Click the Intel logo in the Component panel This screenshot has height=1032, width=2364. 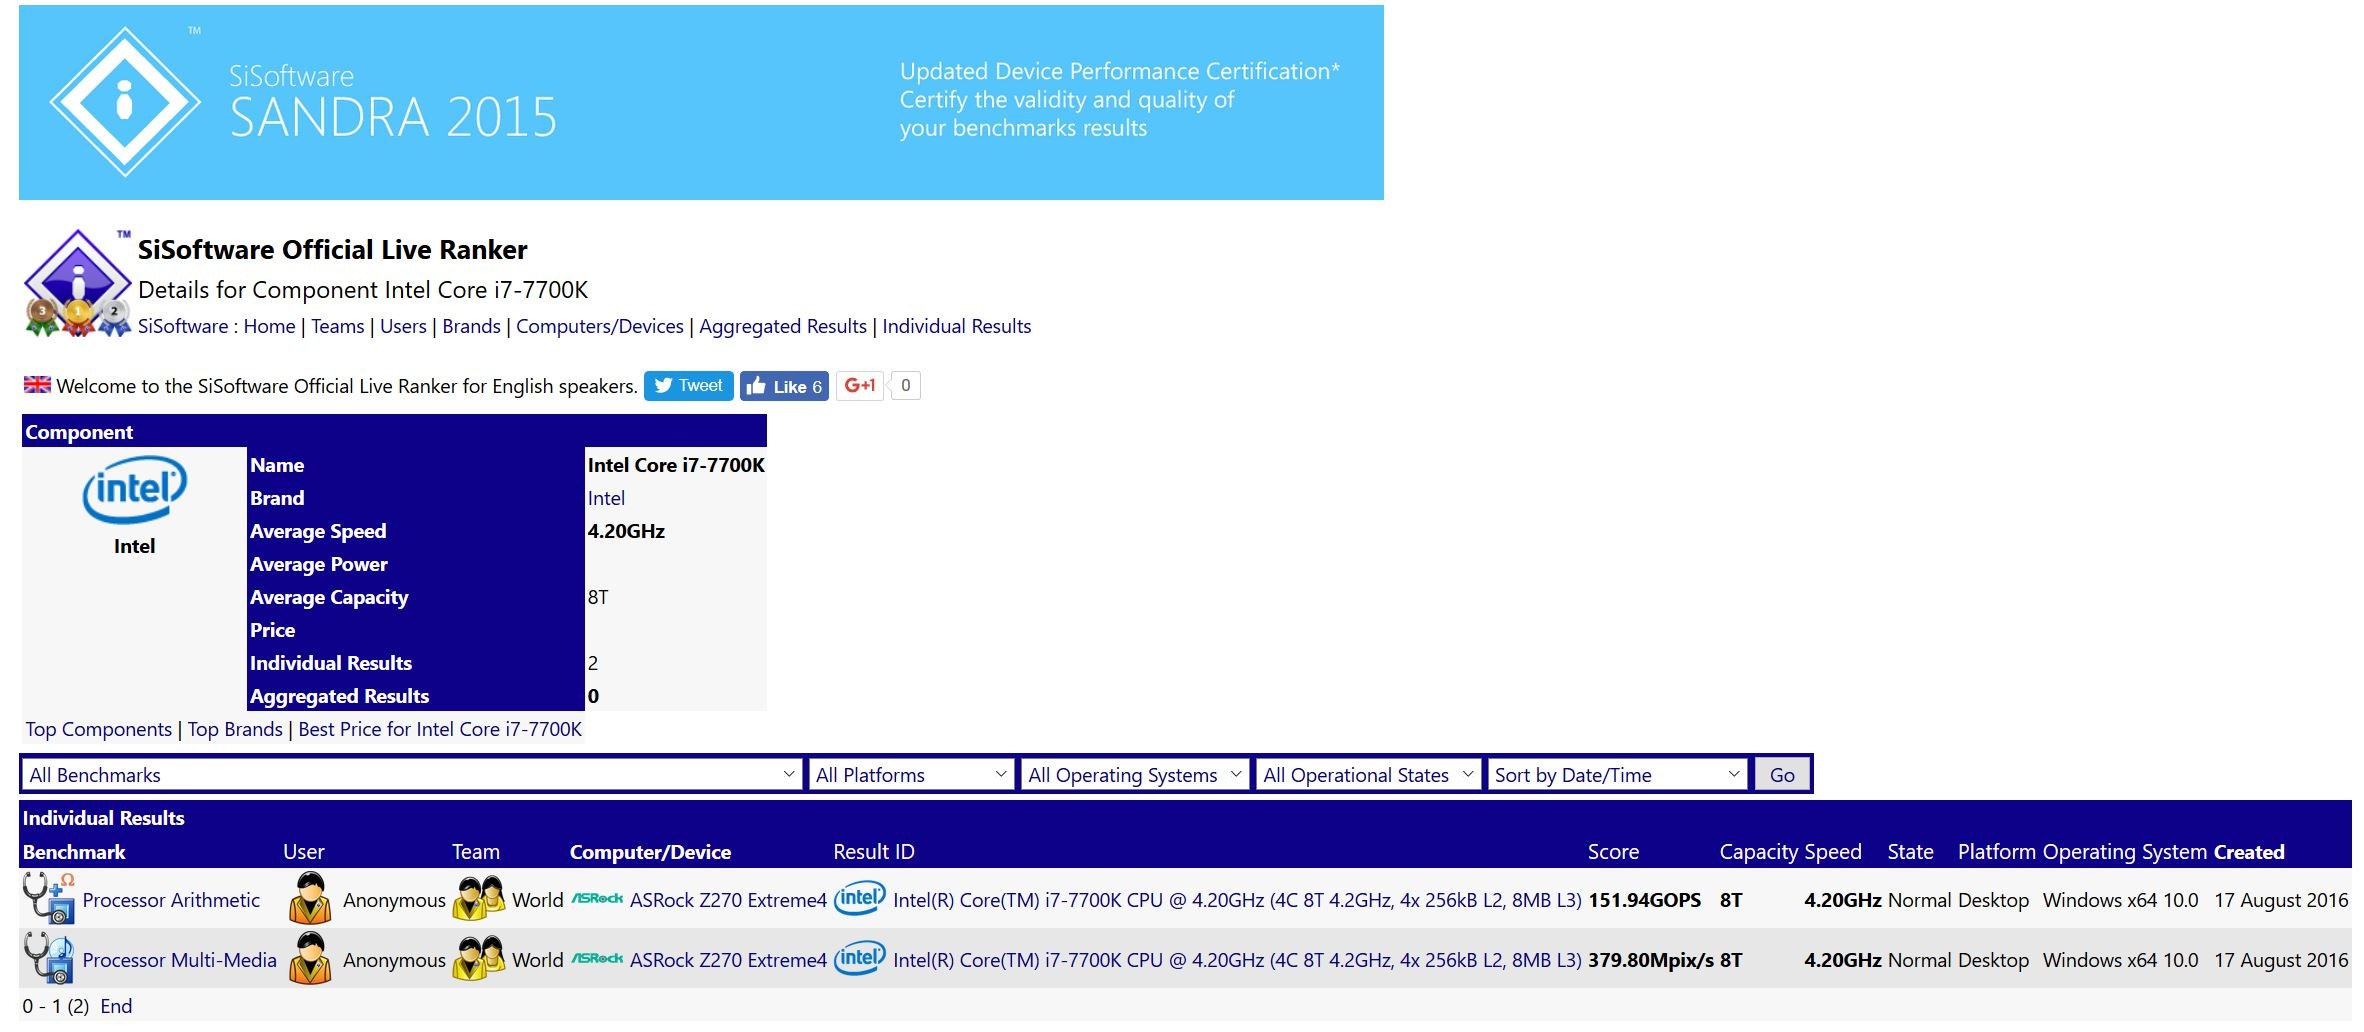click(133, 490)
